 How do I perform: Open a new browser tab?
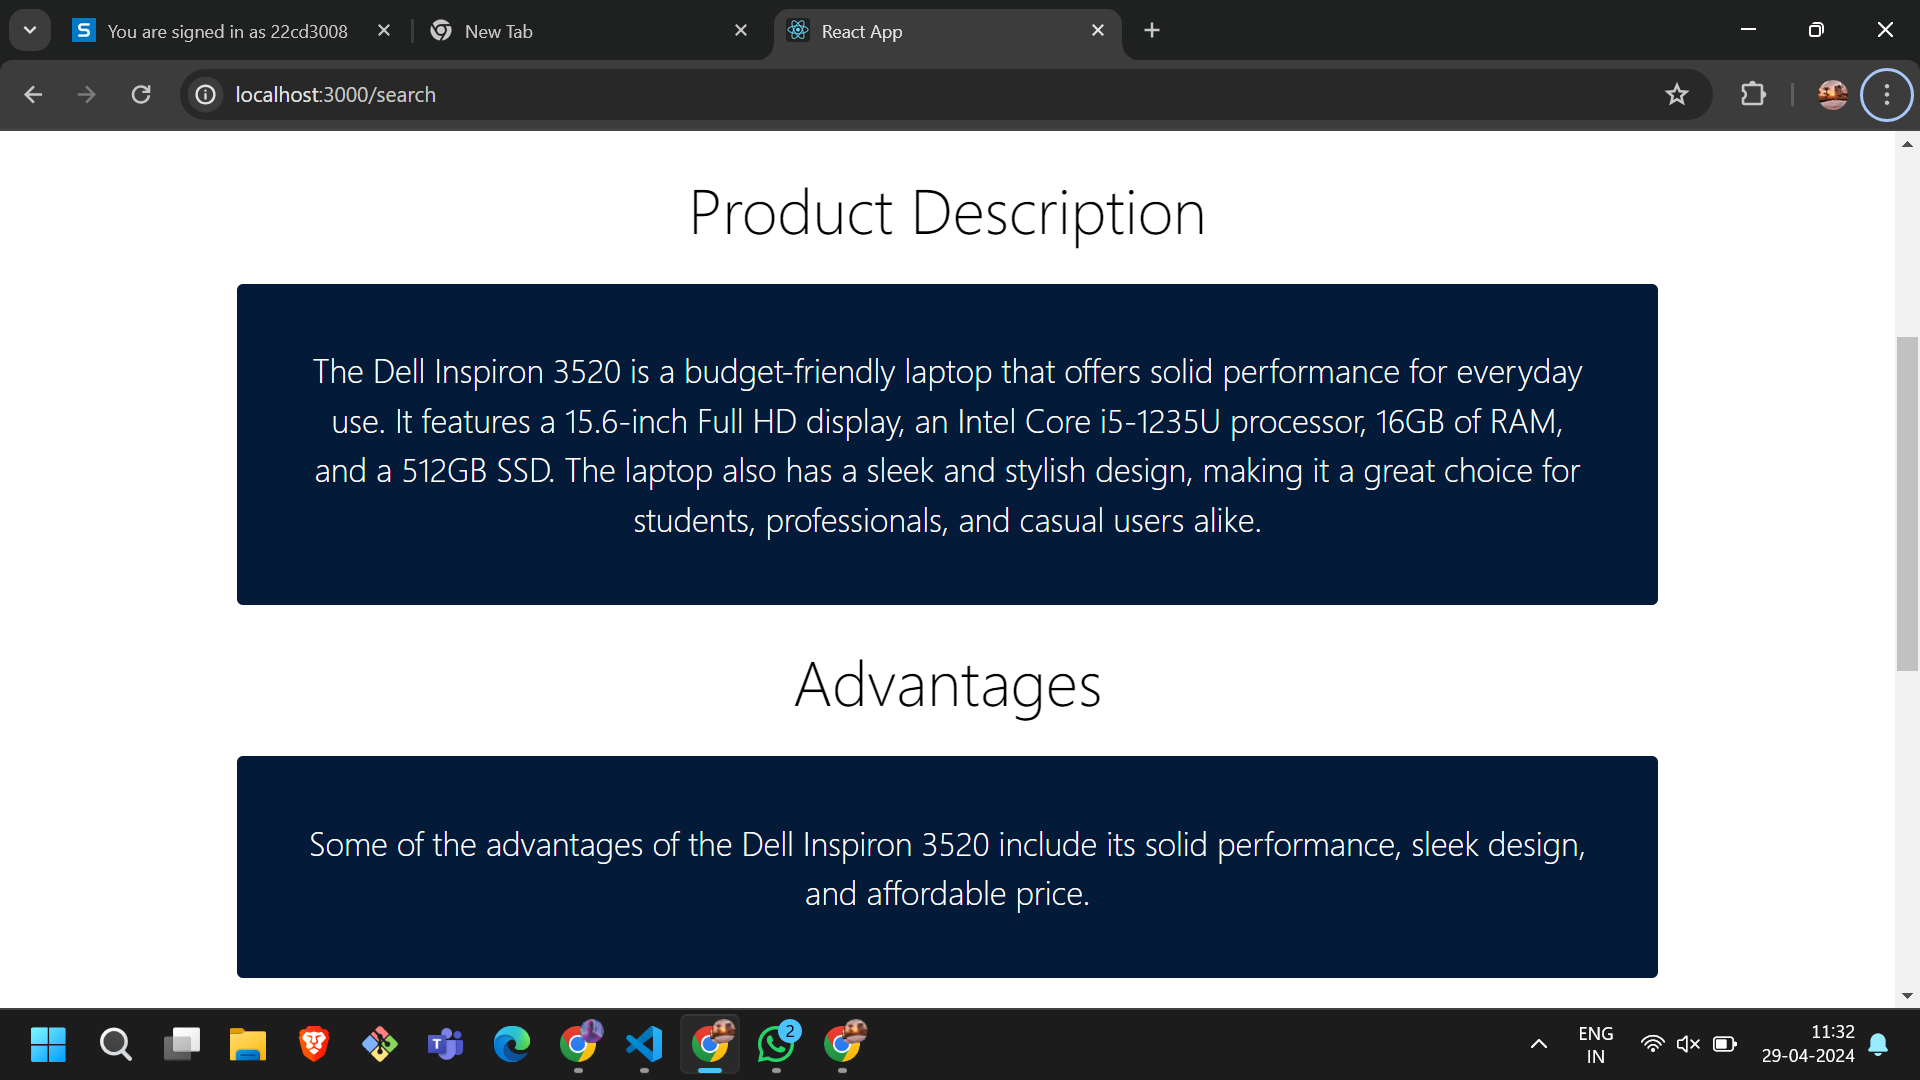click(1152, 30)
